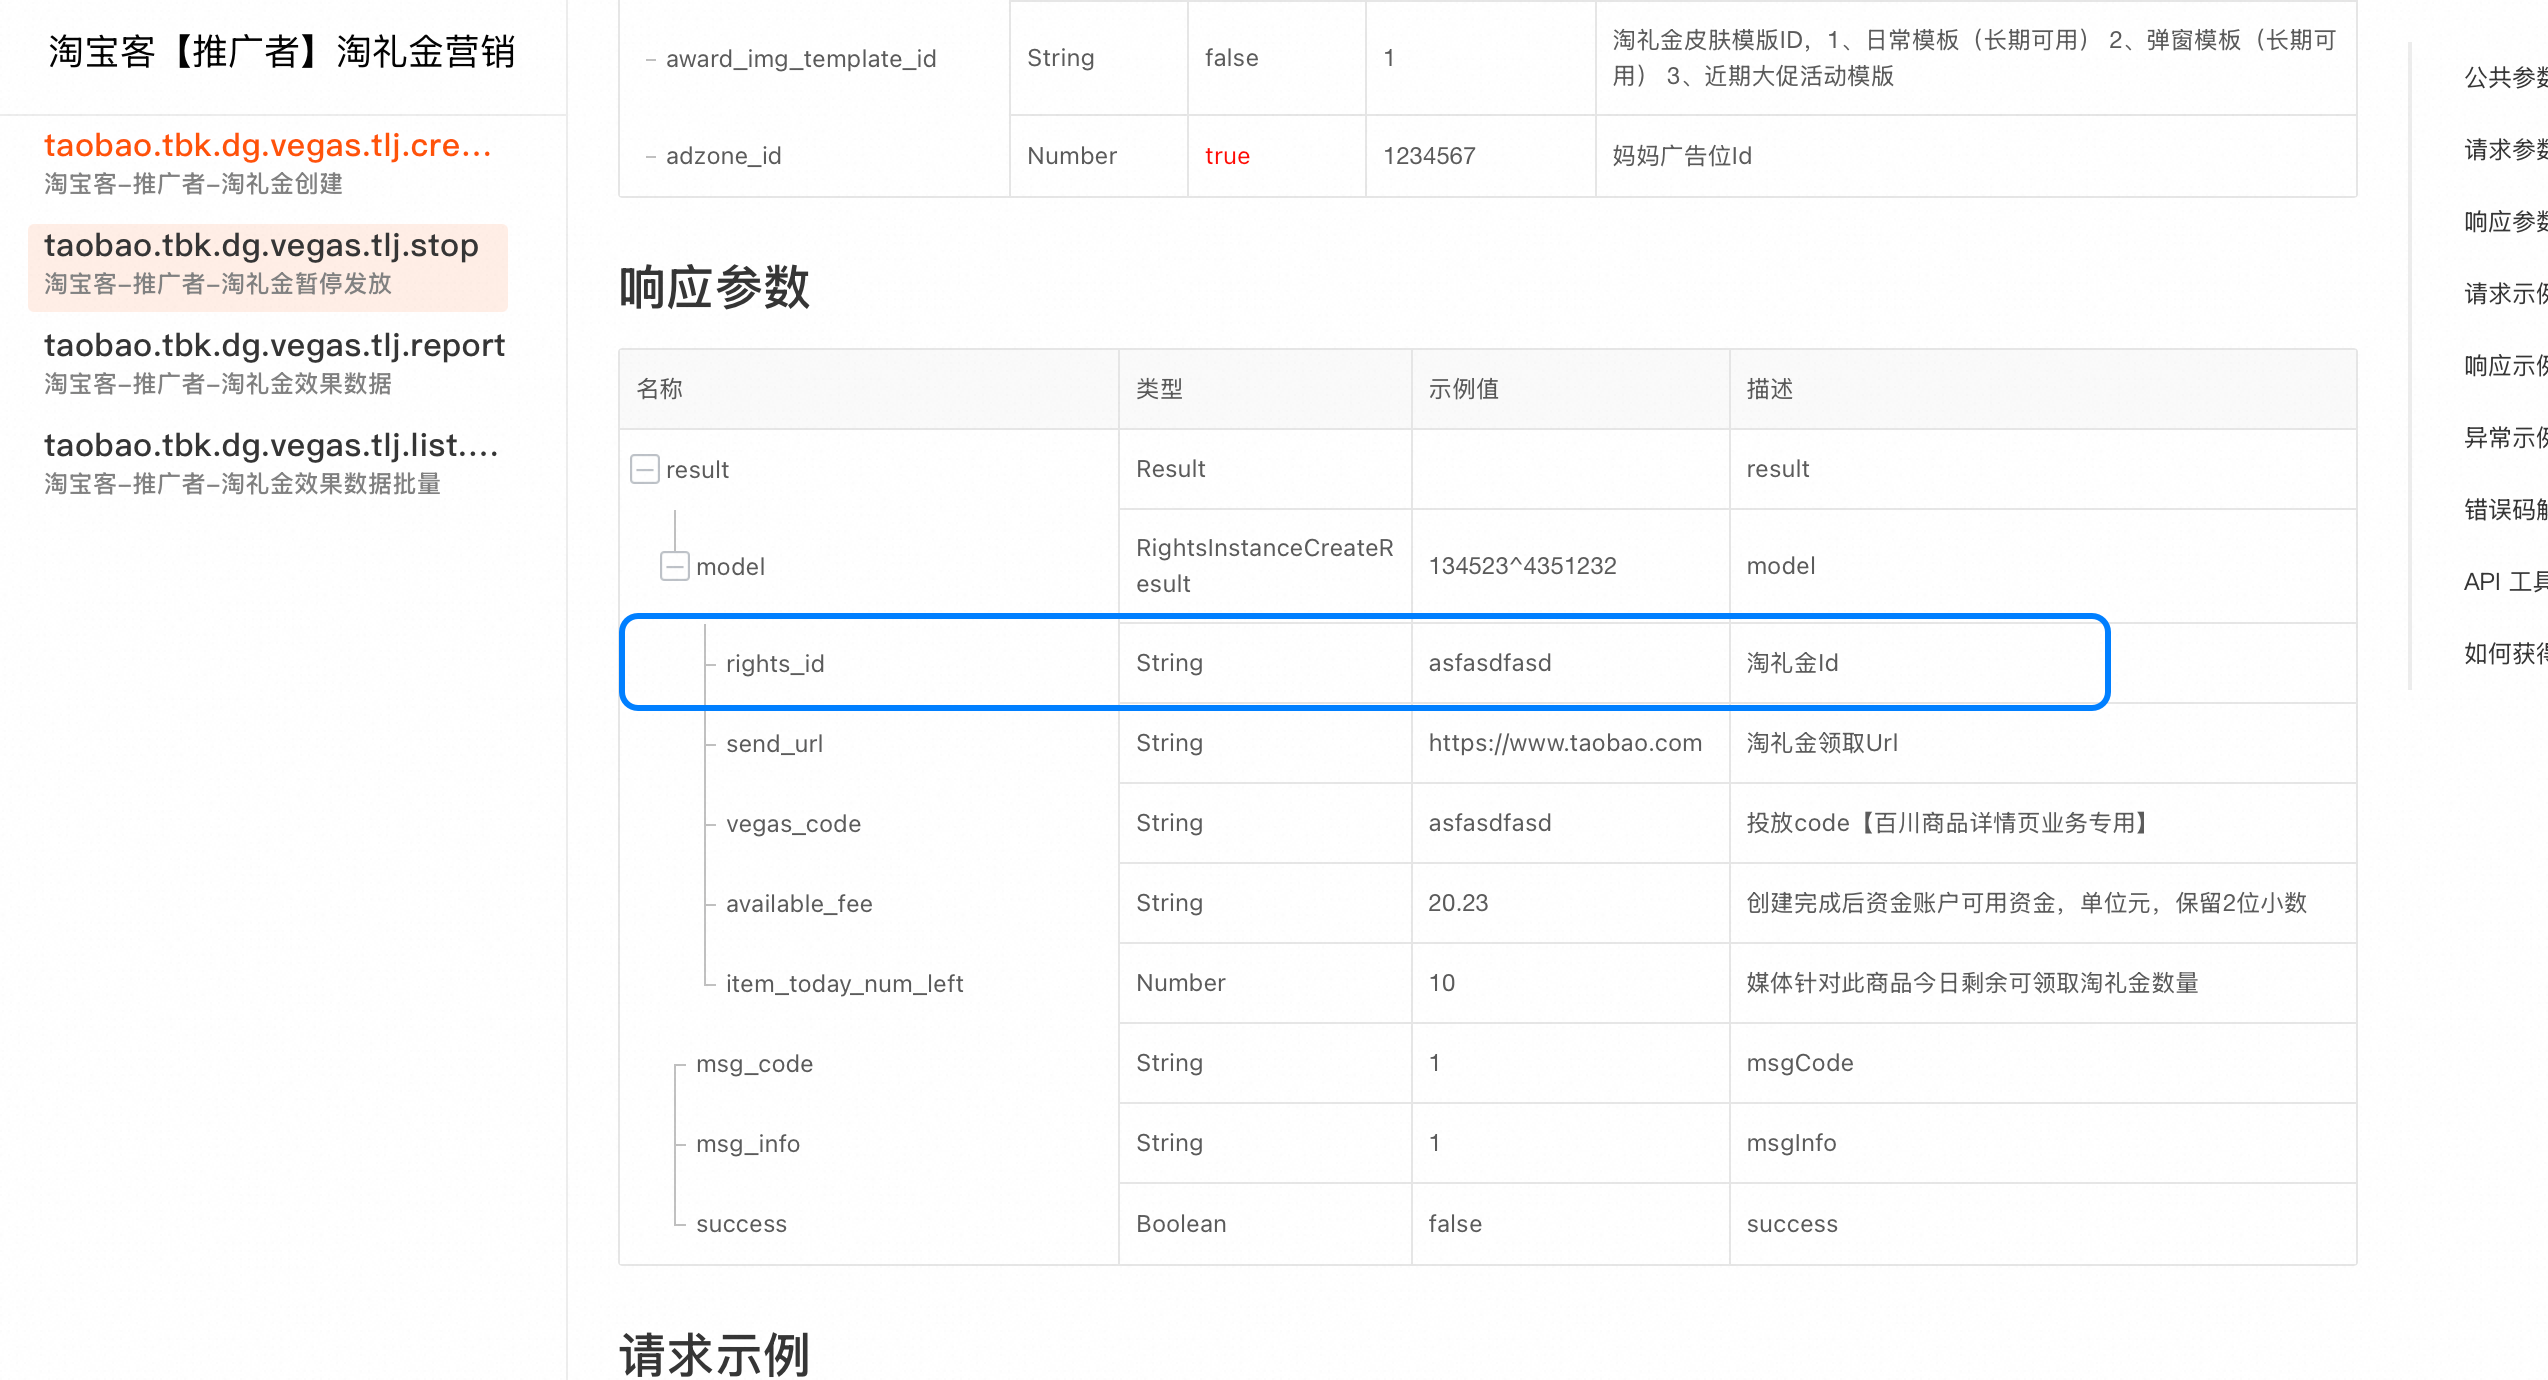Viewport: 2548px width, 1380px height.
Task: Click the red true required value
Action: pyautogui.click(x=1227, y=156)
